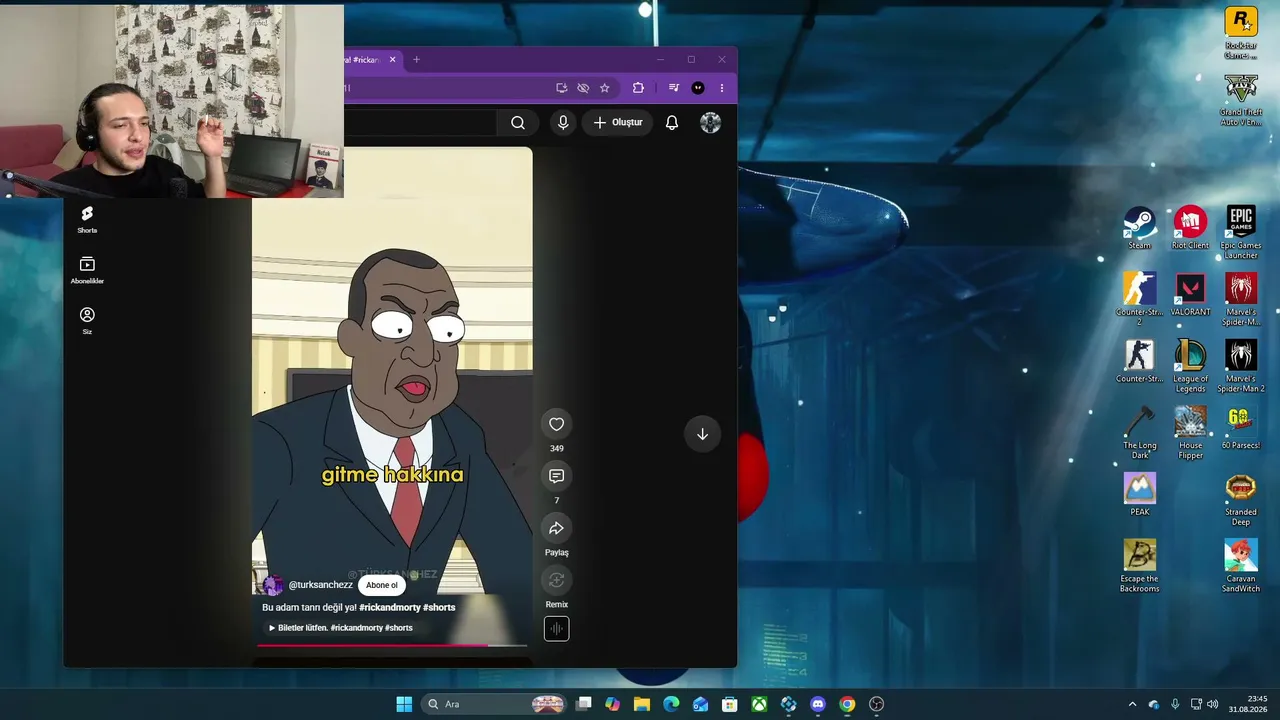
Task: Open Abonelikler in YouTube sidebar
Action: [87, 269]
